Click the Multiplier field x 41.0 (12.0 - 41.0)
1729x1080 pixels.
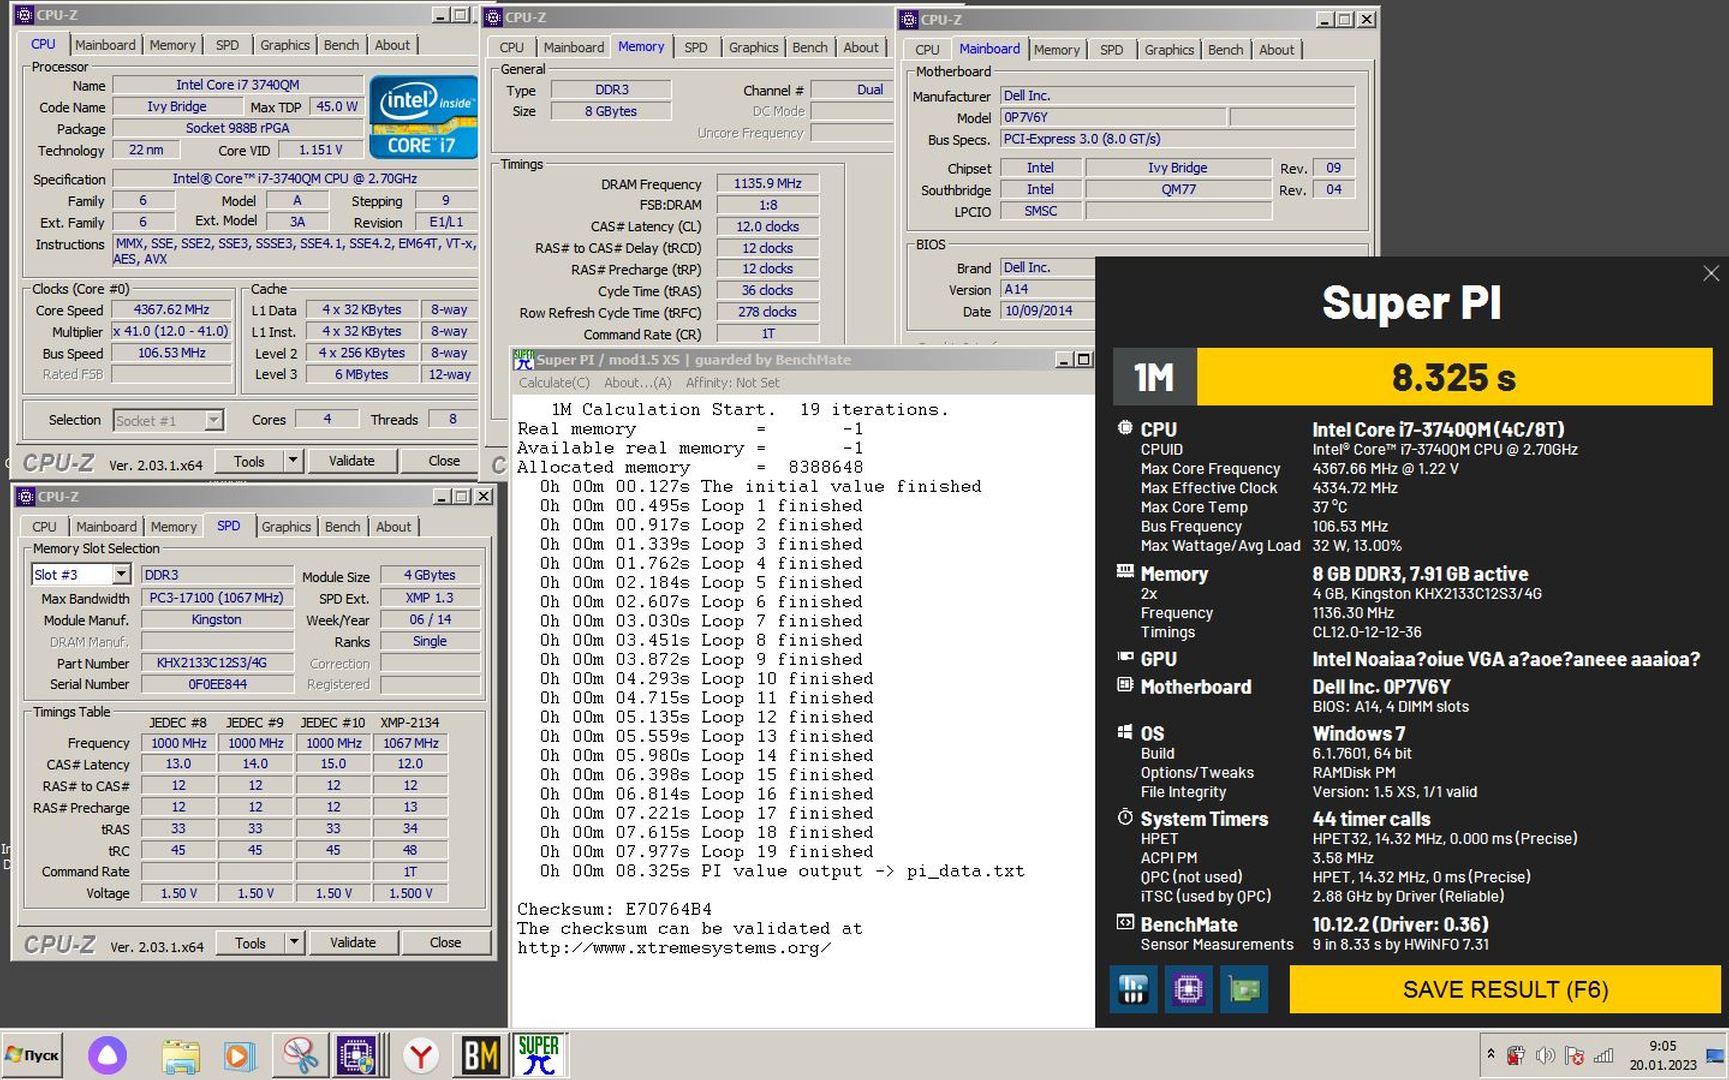click(x=172, y=331)
